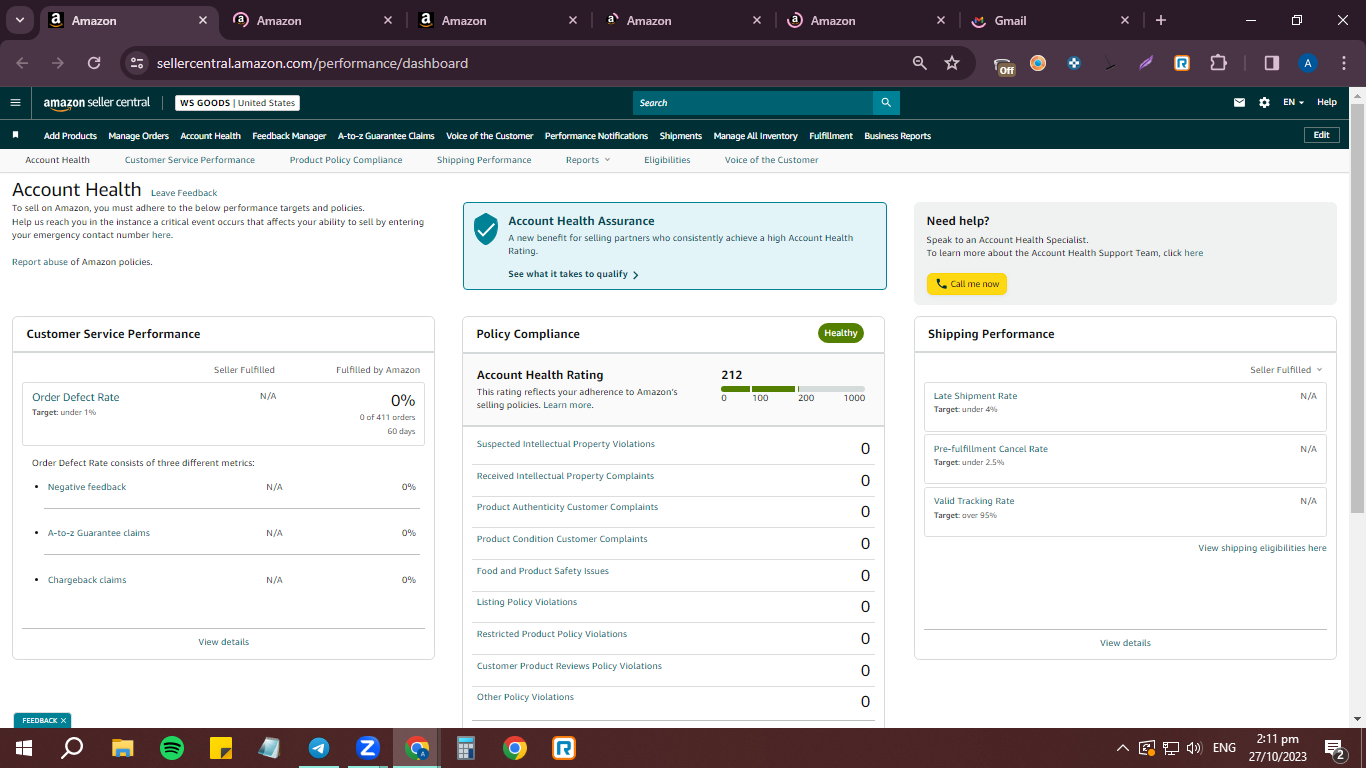Viewport: 1366px width, 768px height.
Task: Open Add Products in the navigation bar
Action: tap(70, 136)
